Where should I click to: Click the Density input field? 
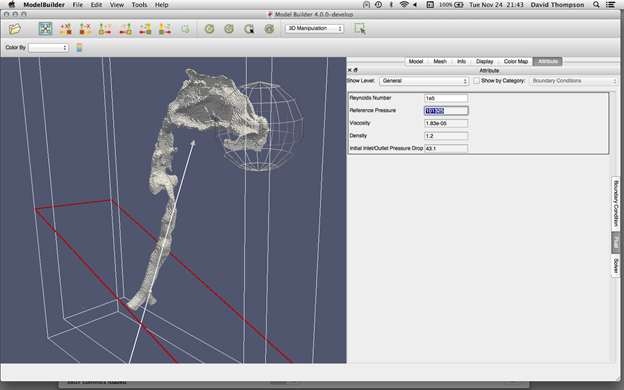[446, 136]
